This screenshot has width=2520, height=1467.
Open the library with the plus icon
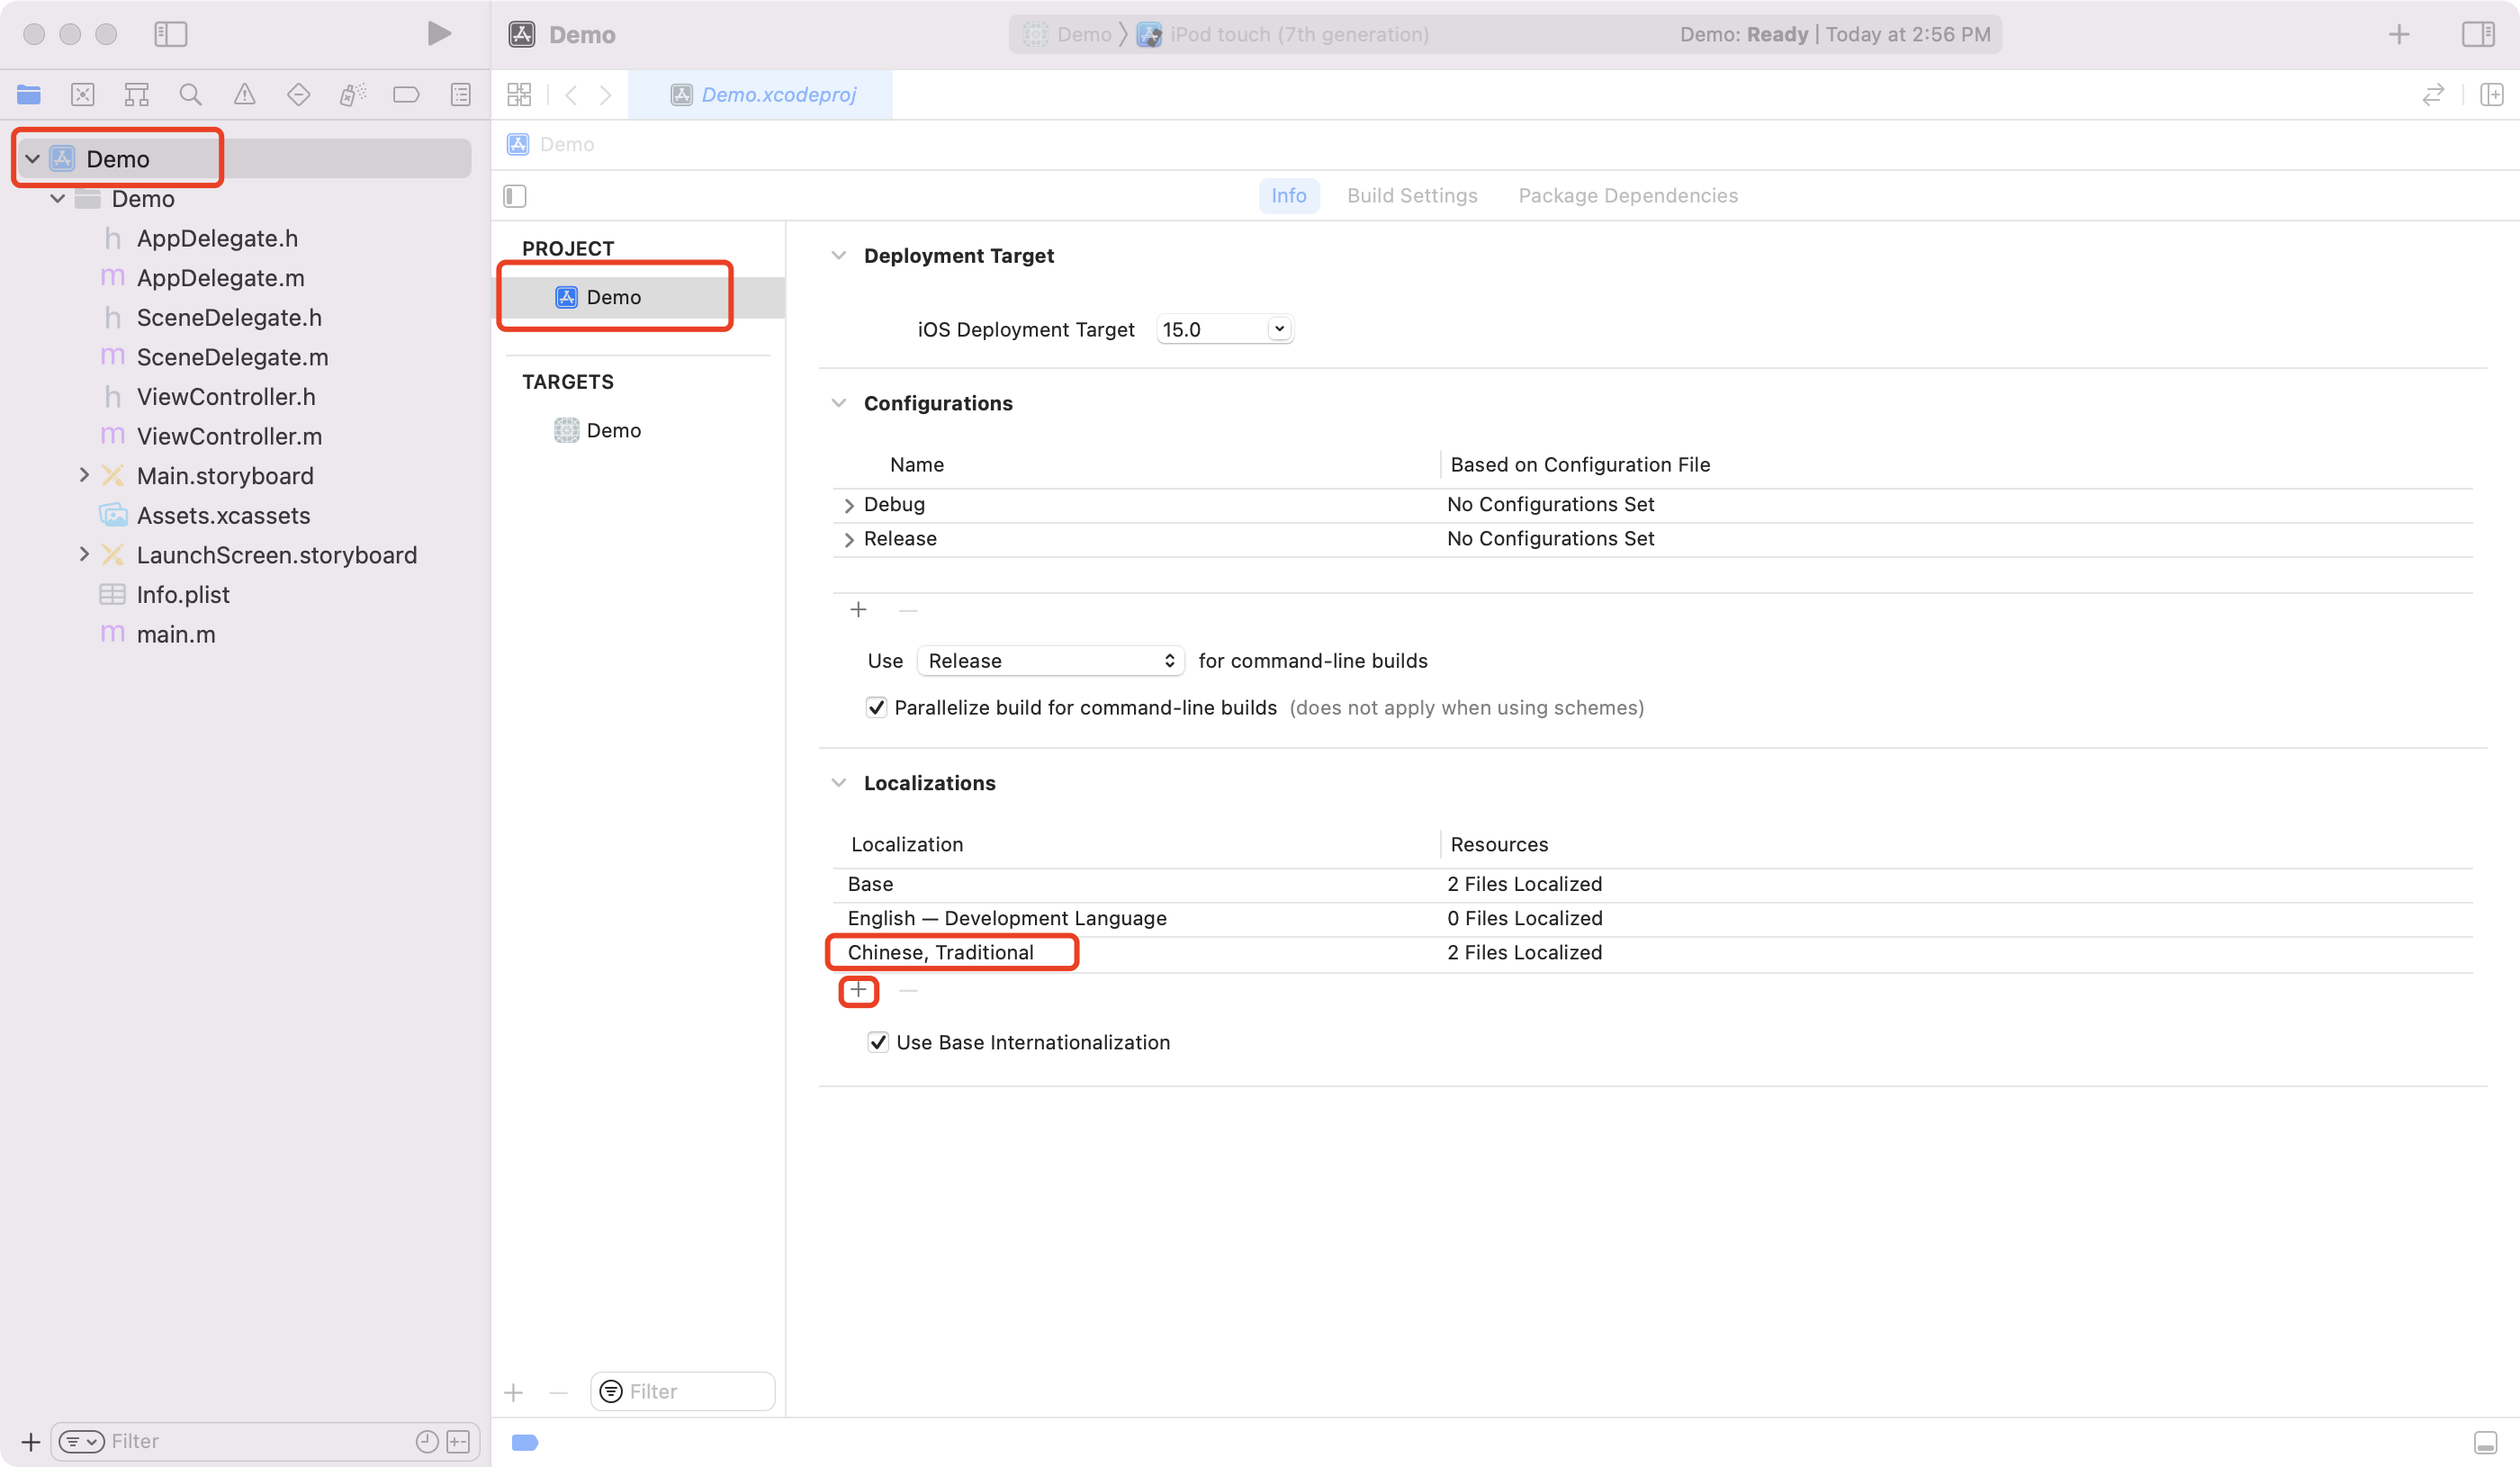pyautogui.click(x=2399, y=34)
